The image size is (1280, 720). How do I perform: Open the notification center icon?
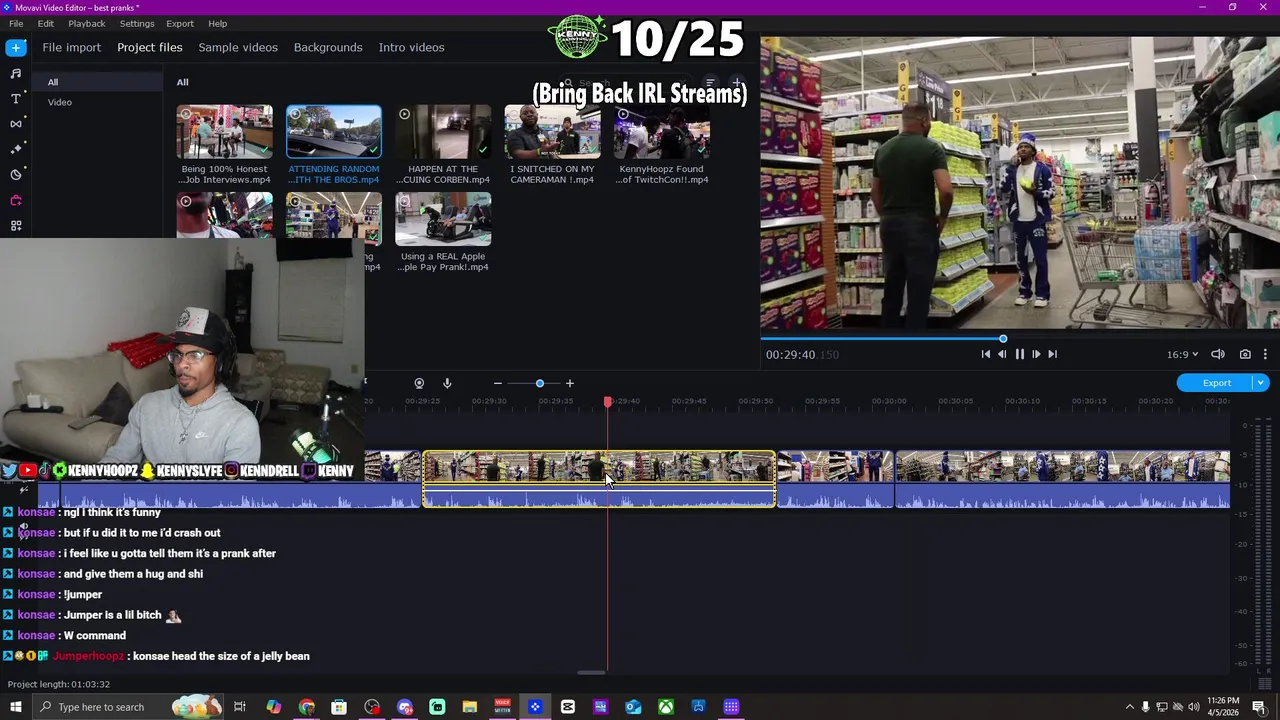pyautogui.click(x=1260, y=707)
